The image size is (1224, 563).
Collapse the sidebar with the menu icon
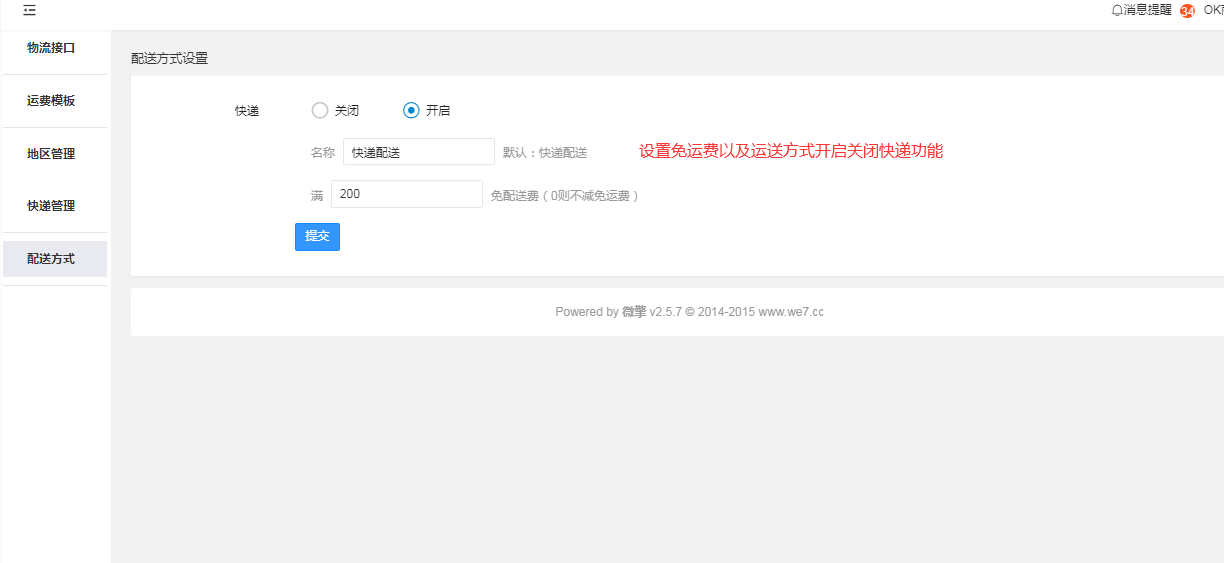[x=29, y=10]
